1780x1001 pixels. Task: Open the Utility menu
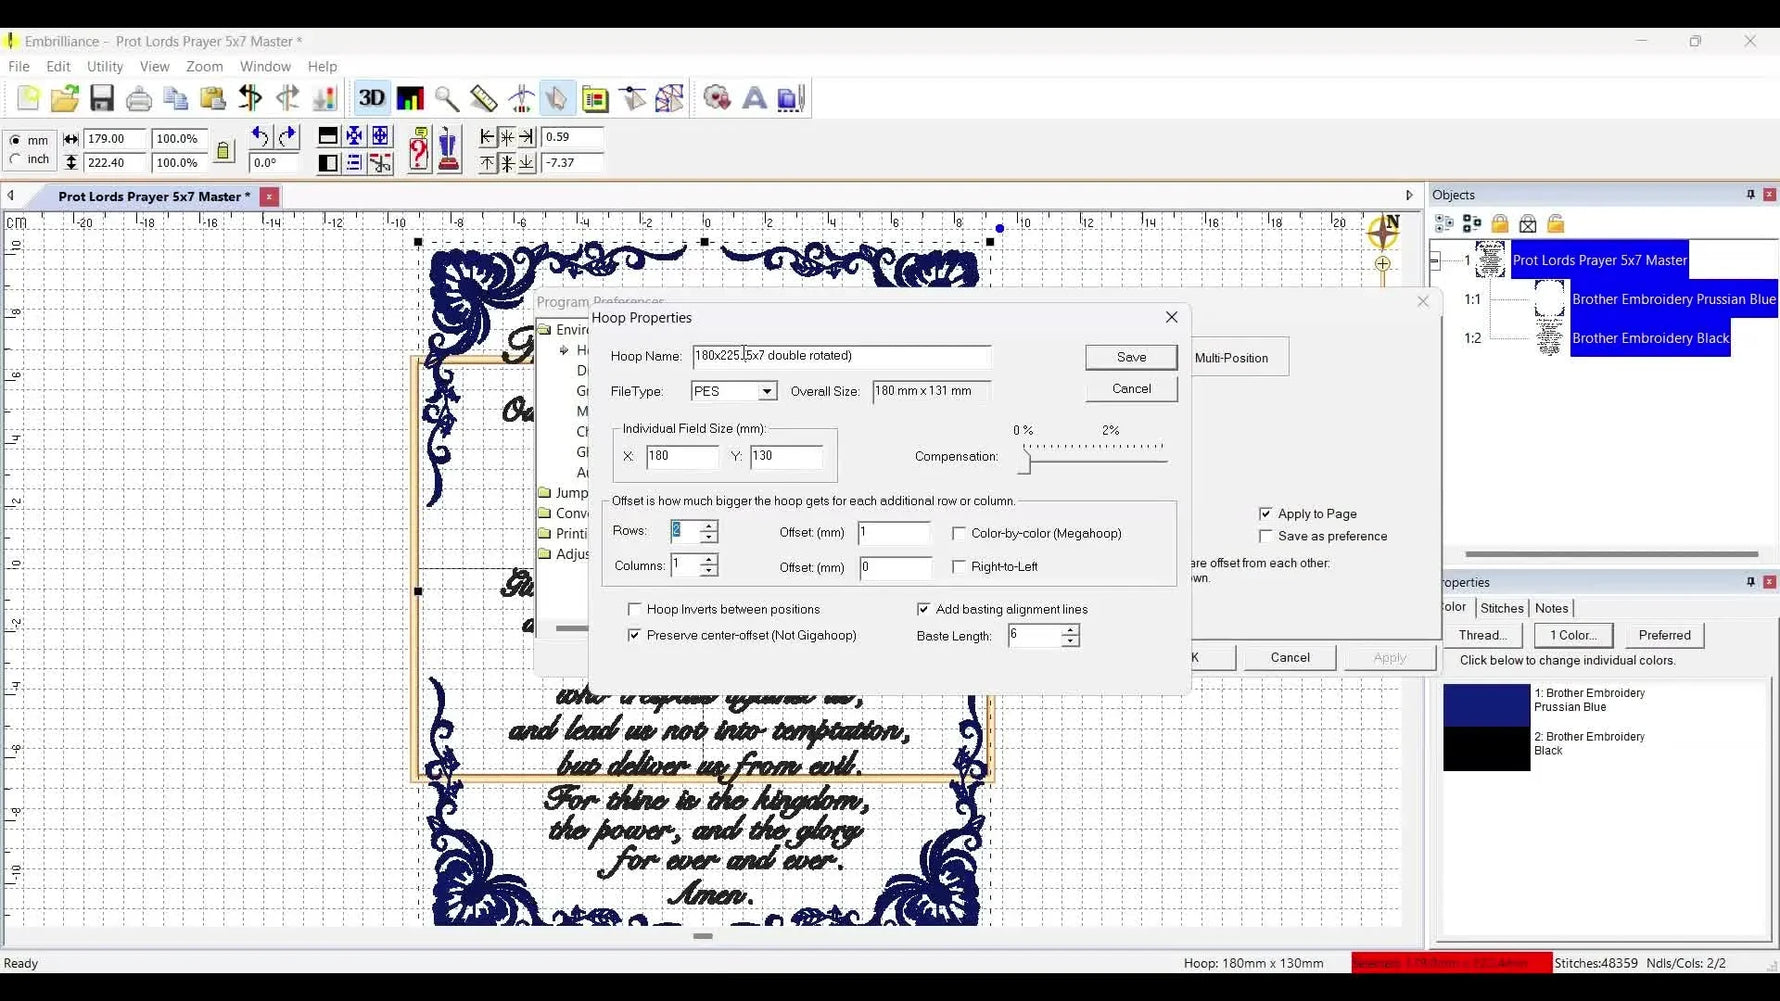pos(104,66)
